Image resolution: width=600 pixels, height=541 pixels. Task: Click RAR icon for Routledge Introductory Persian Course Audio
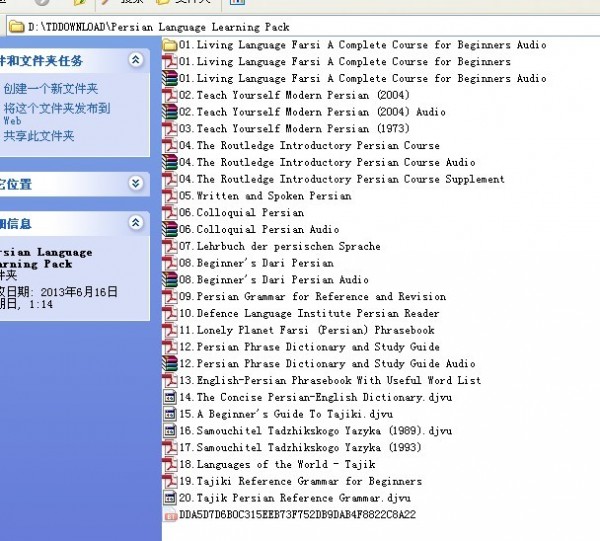pos(170,163)
